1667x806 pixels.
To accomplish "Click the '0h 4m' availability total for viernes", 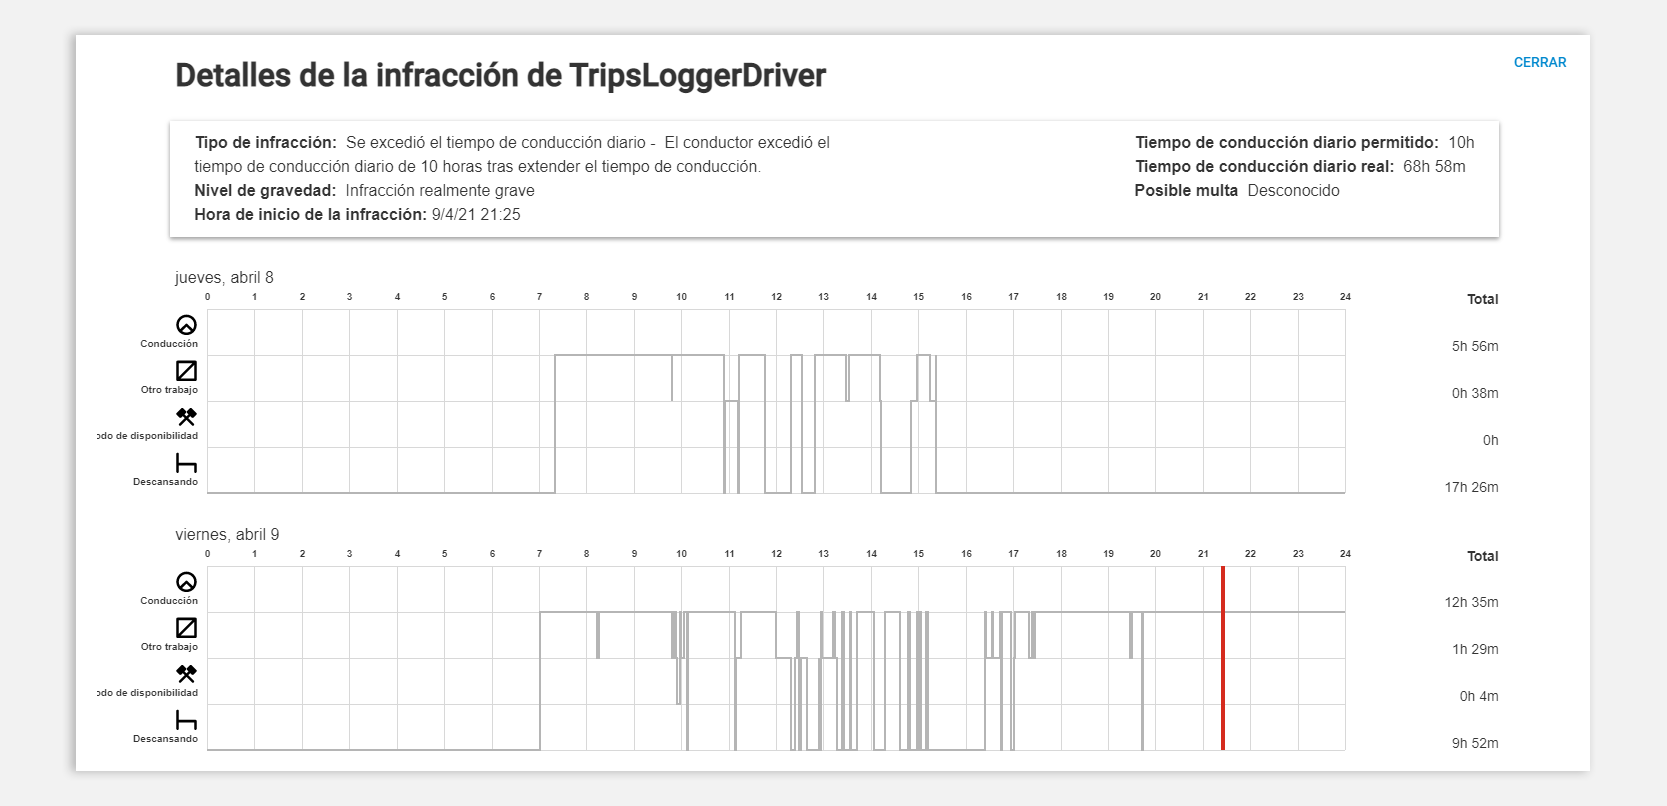I will pyautogui.click(x=1479, y=696).
